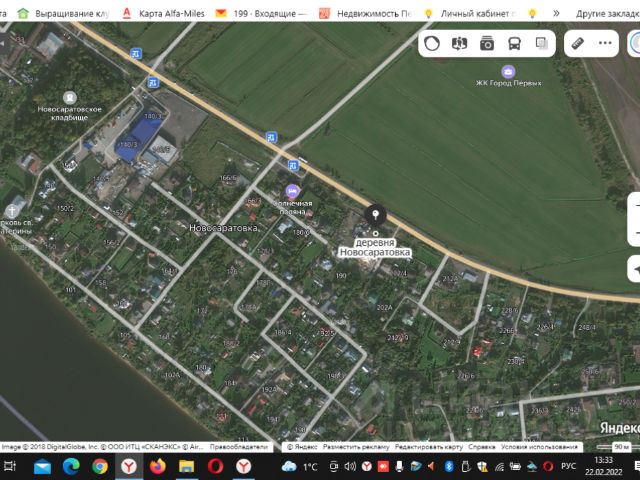This screenshot has width=640, height=480.
Task: Open more map tools menu
Action: click(x=605, y=44)
